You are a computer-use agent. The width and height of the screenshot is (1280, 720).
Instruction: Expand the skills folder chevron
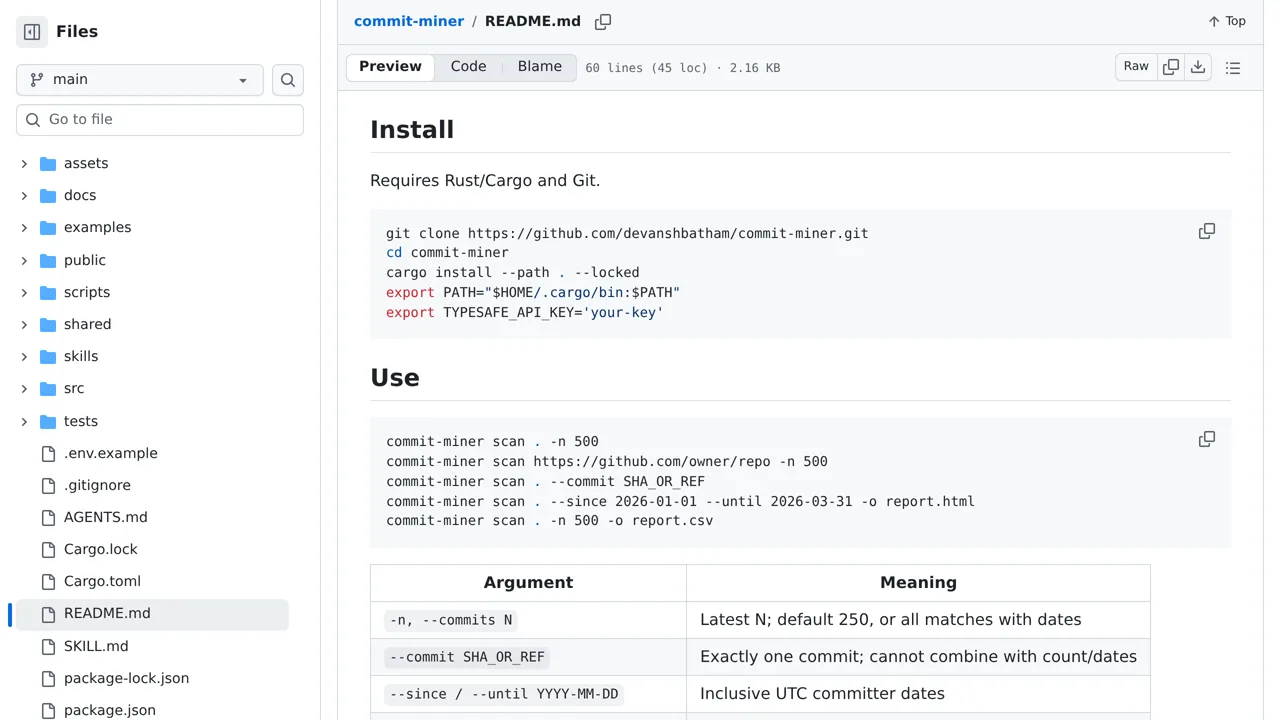24,356
